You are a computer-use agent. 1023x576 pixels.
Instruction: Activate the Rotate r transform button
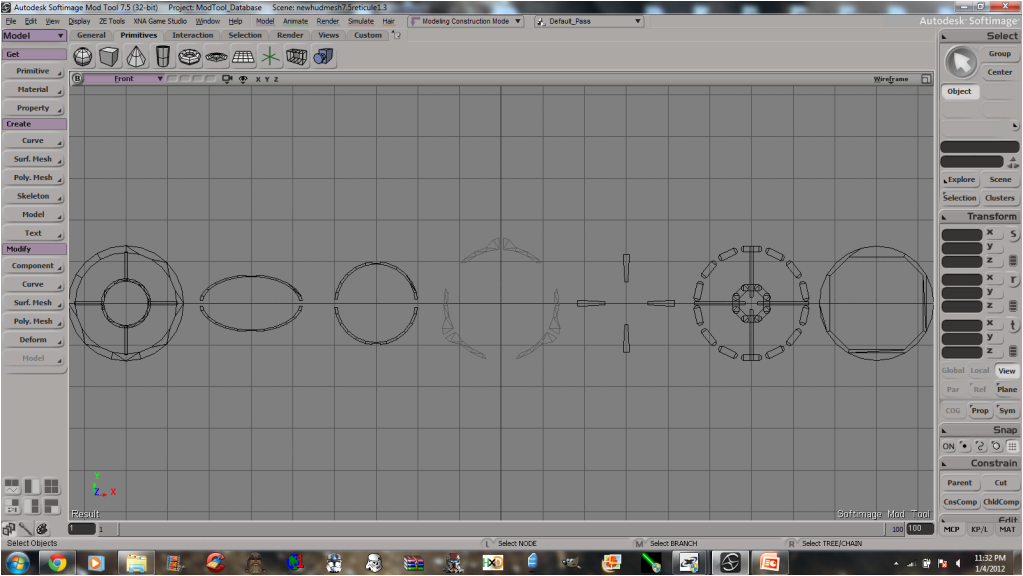(x=1013, y=279)
